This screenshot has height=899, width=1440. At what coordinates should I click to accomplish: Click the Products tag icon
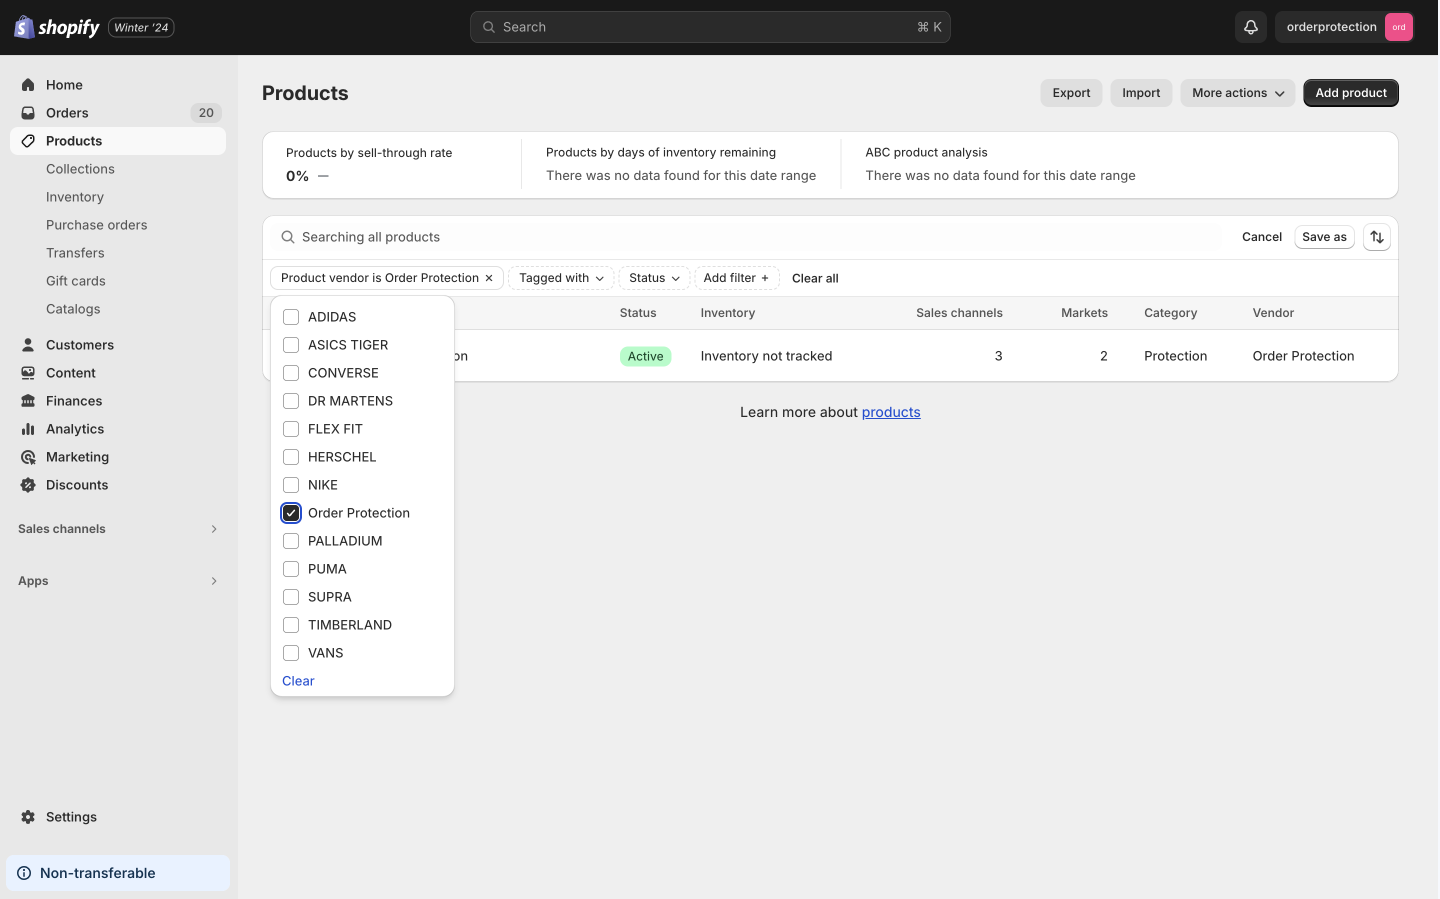point(28,141)
